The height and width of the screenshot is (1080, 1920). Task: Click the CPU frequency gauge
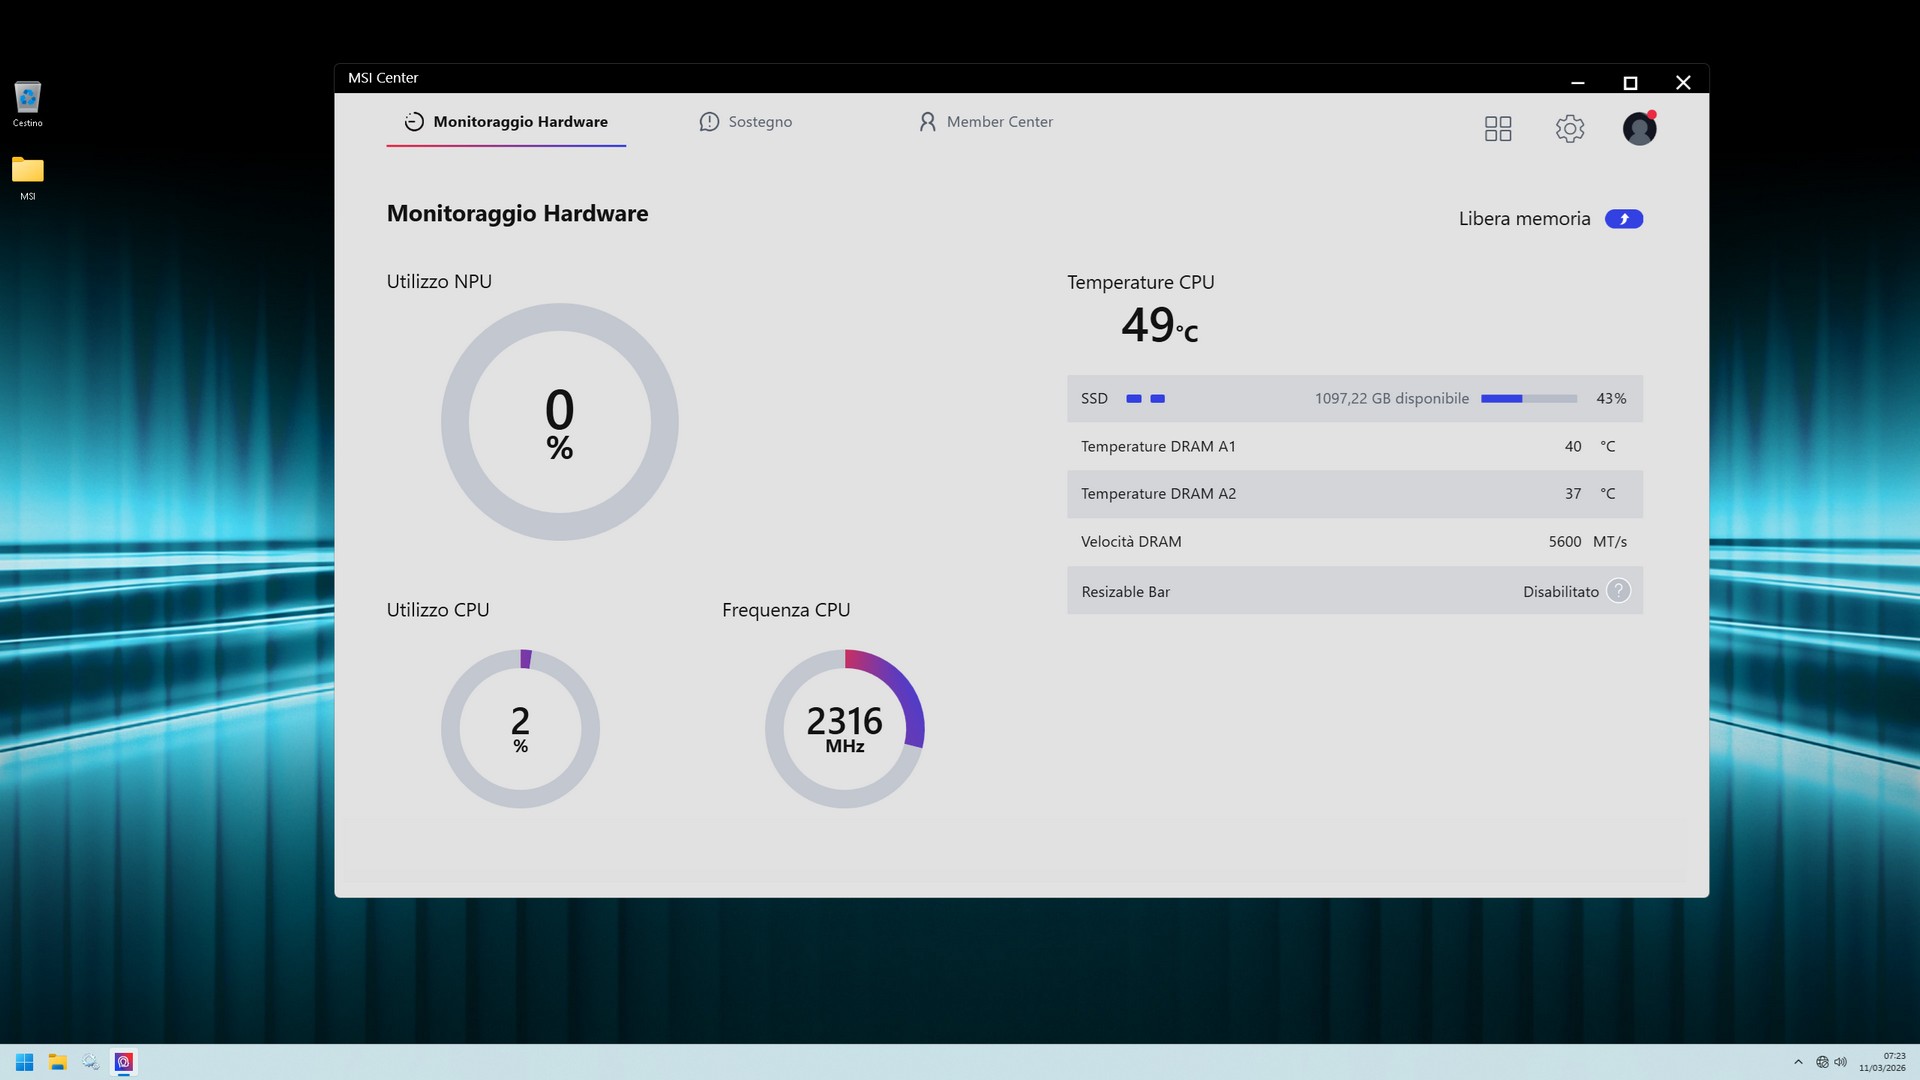click(x=844, y=729)
